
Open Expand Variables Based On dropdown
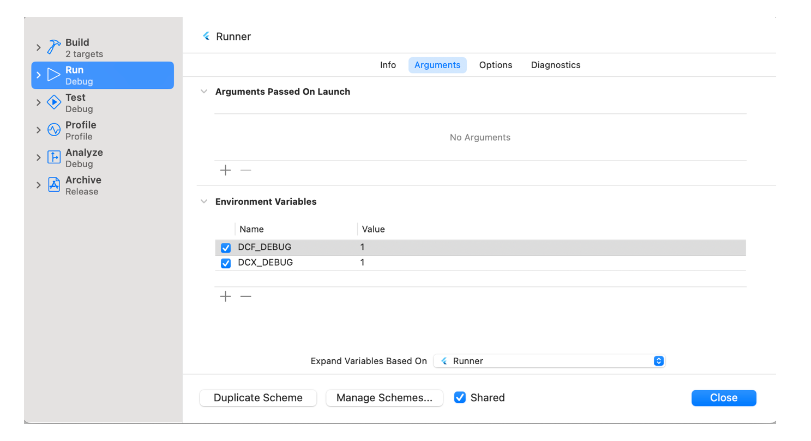[x=549, y=361]
